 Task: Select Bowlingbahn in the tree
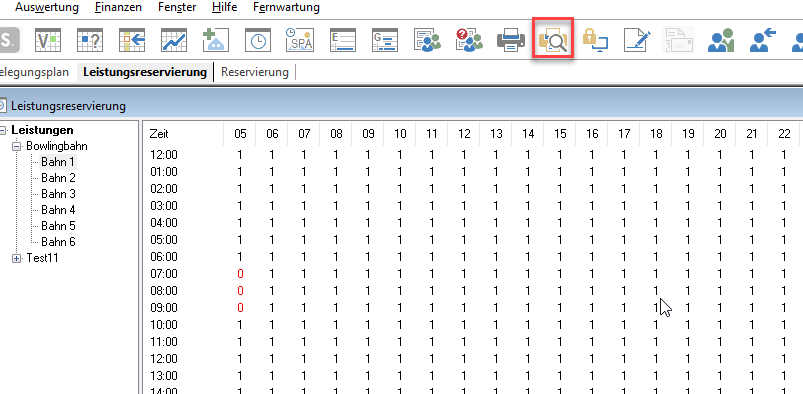tap(56, 146)
